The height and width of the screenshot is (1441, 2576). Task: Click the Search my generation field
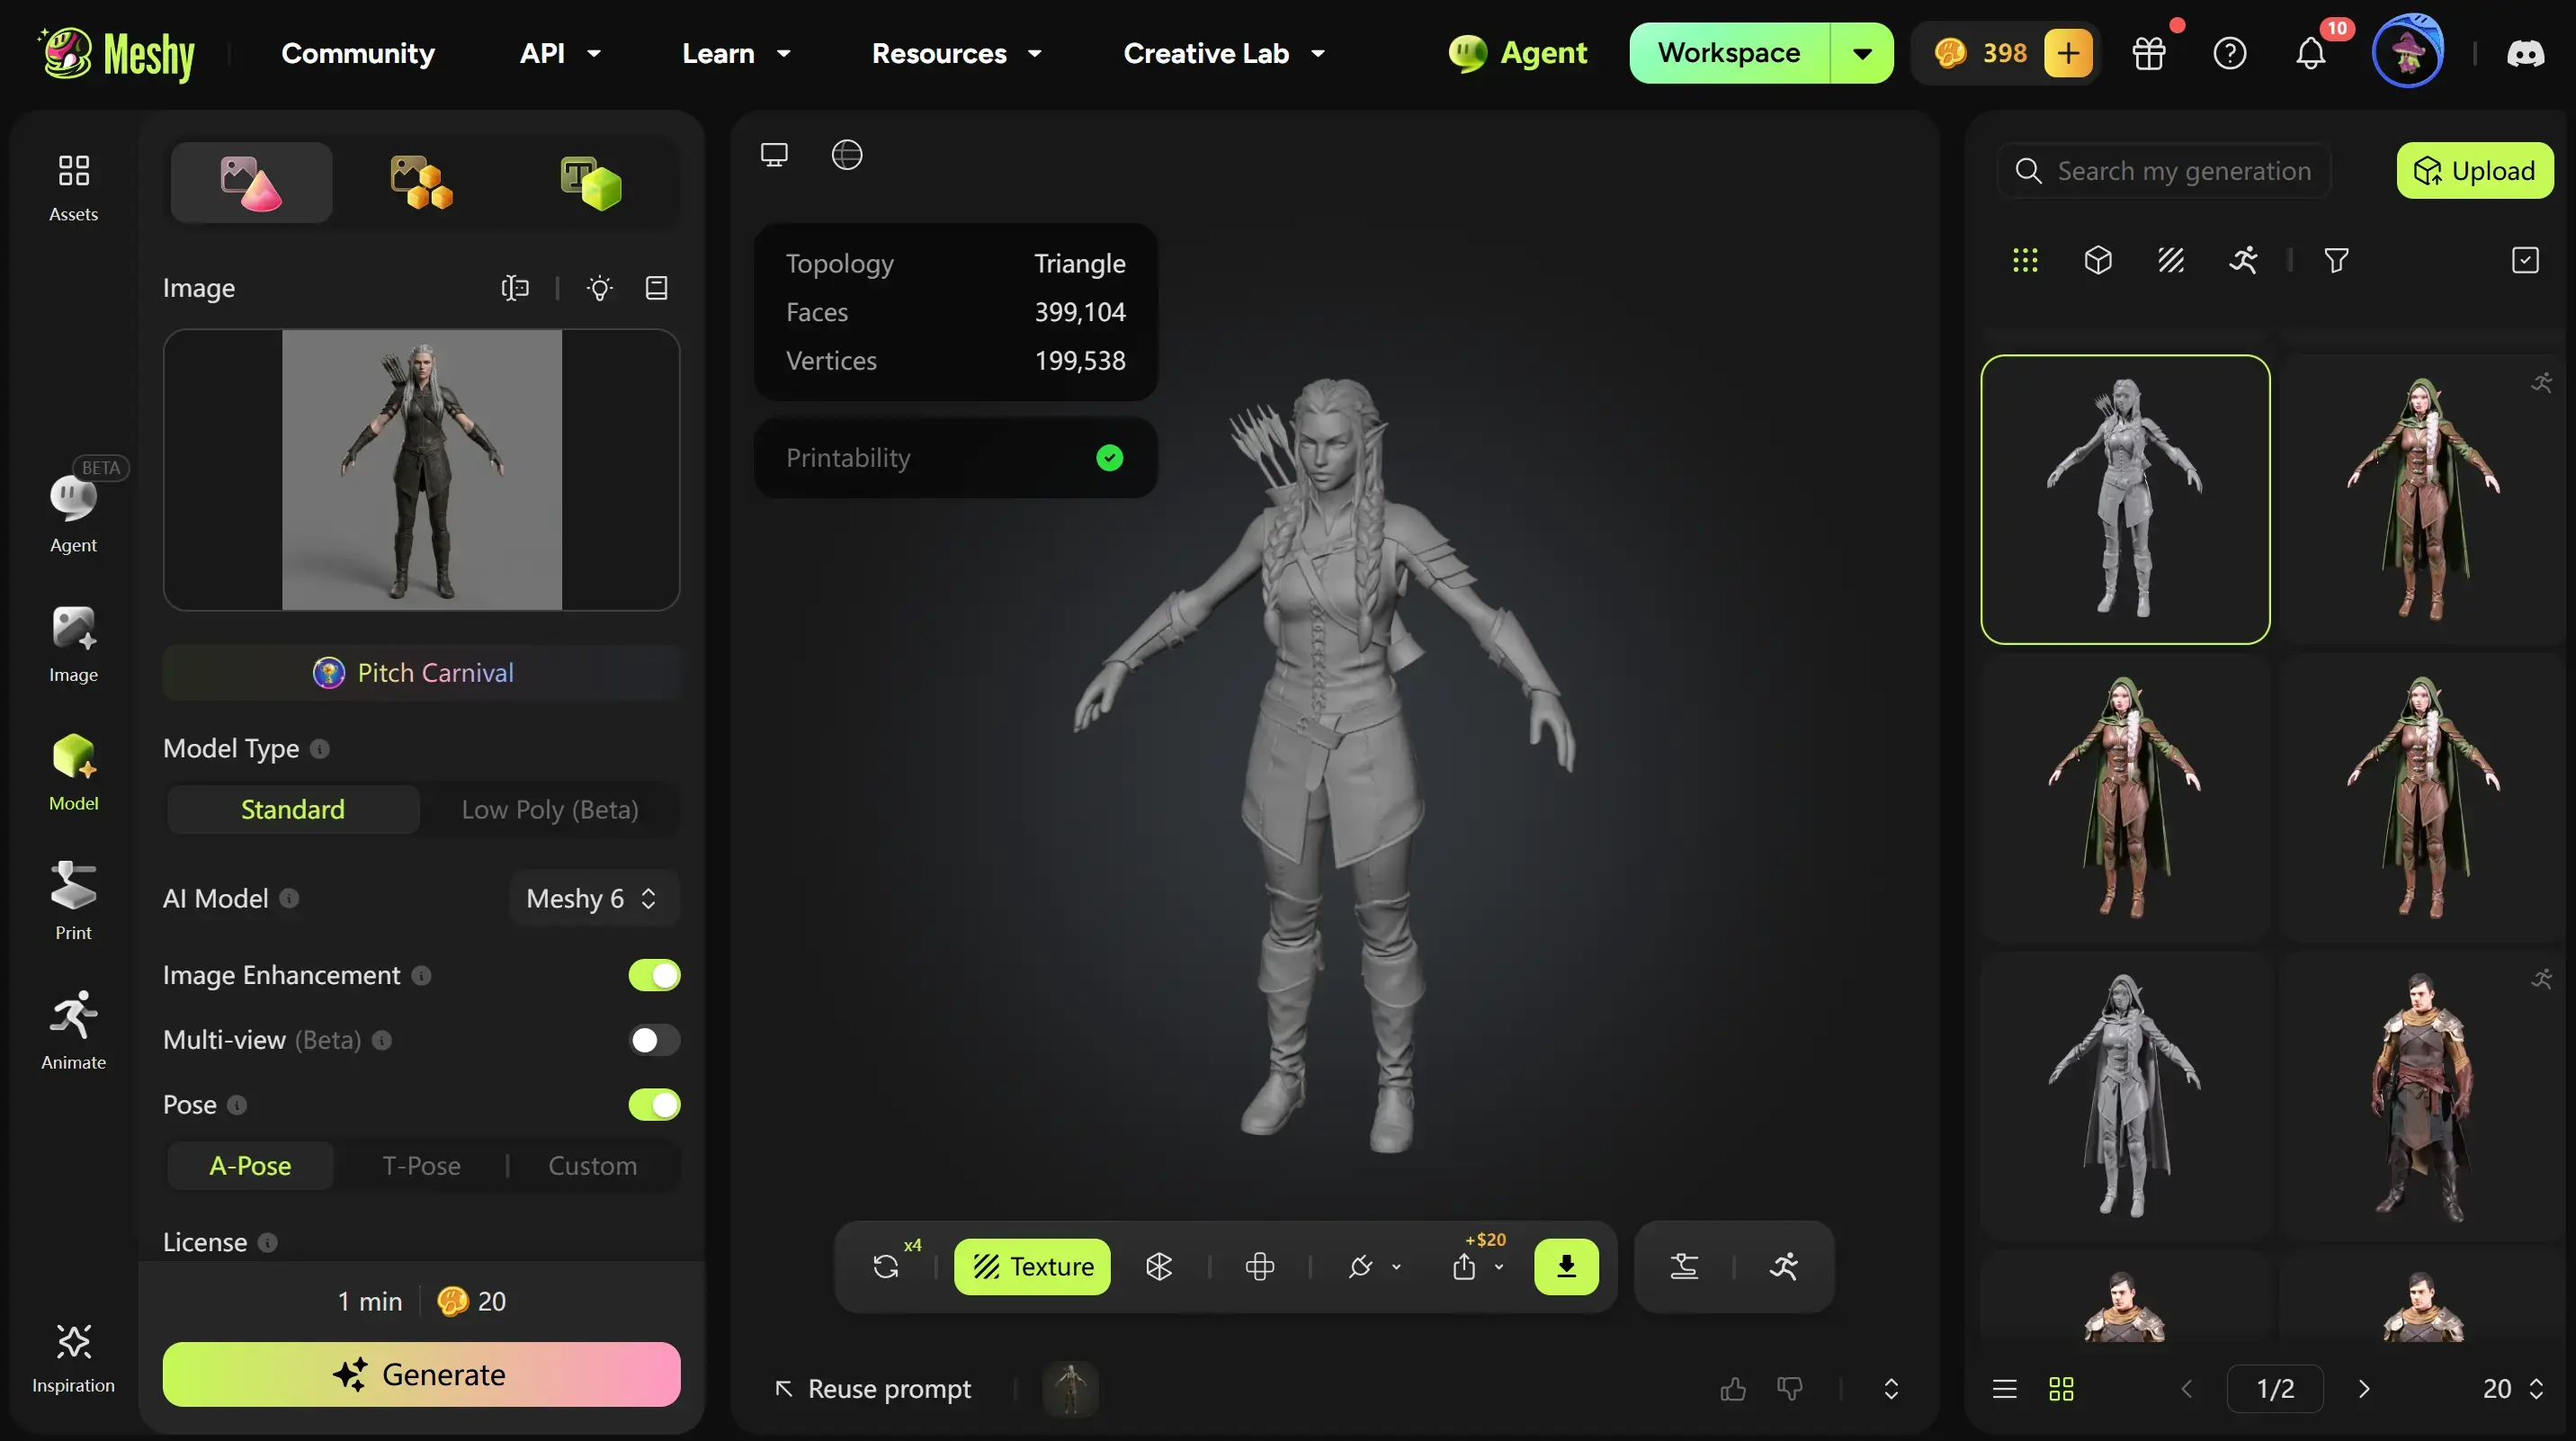click(x=2164, y=171)
